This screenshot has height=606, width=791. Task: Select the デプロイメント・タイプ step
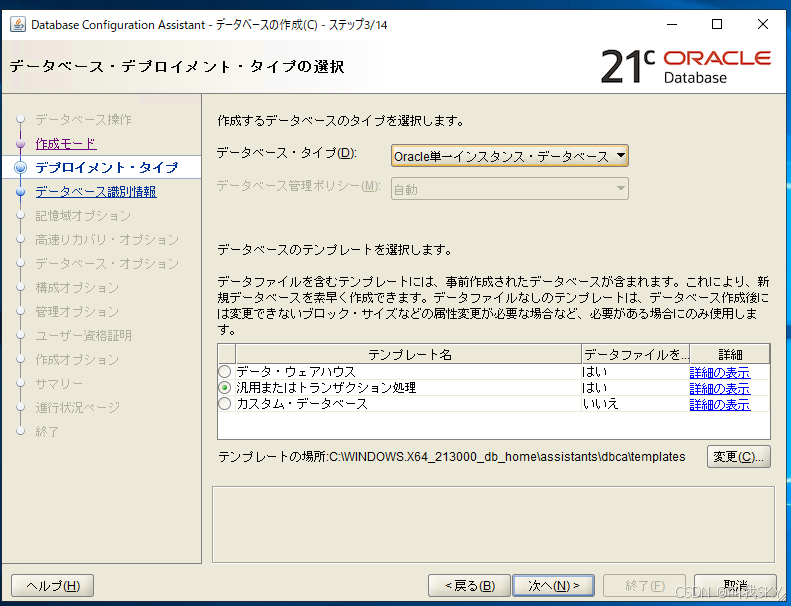coord(106,168)
